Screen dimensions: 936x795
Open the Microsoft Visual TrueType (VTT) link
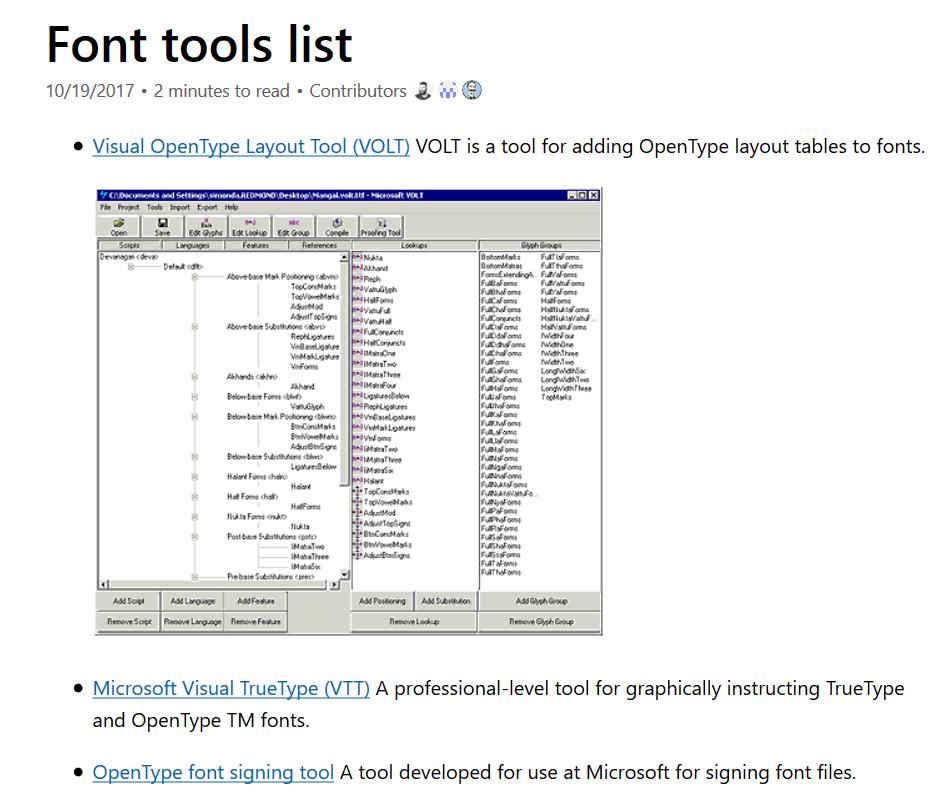[x=230, y=688]
